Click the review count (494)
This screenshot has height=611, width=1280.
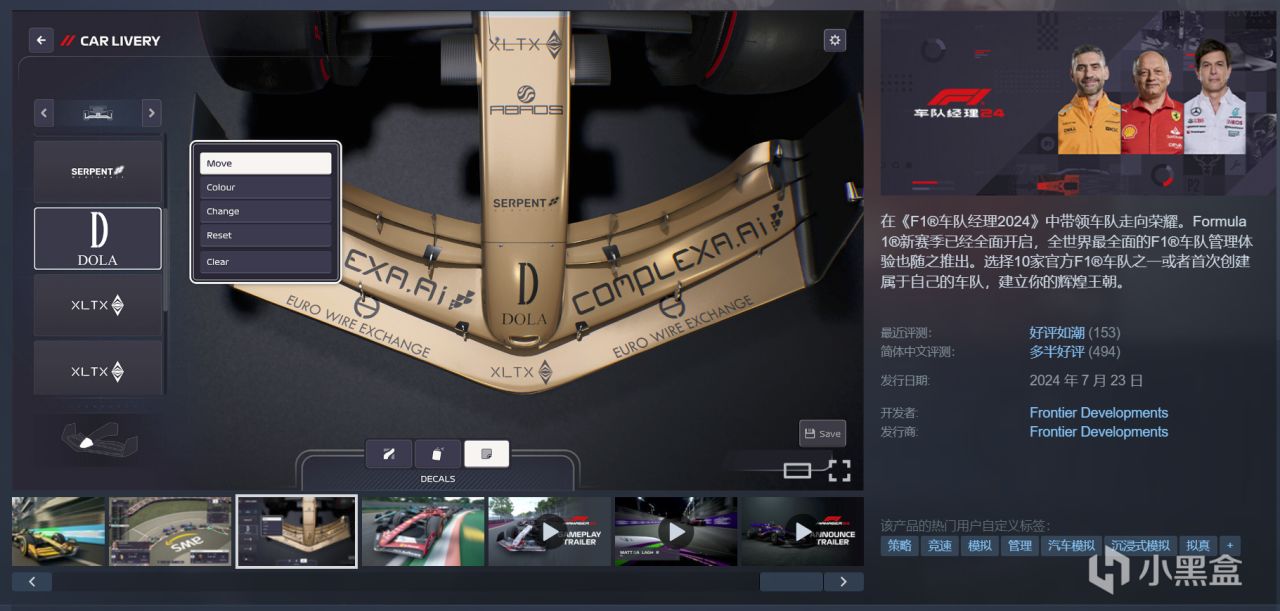tap(1104, 351)
